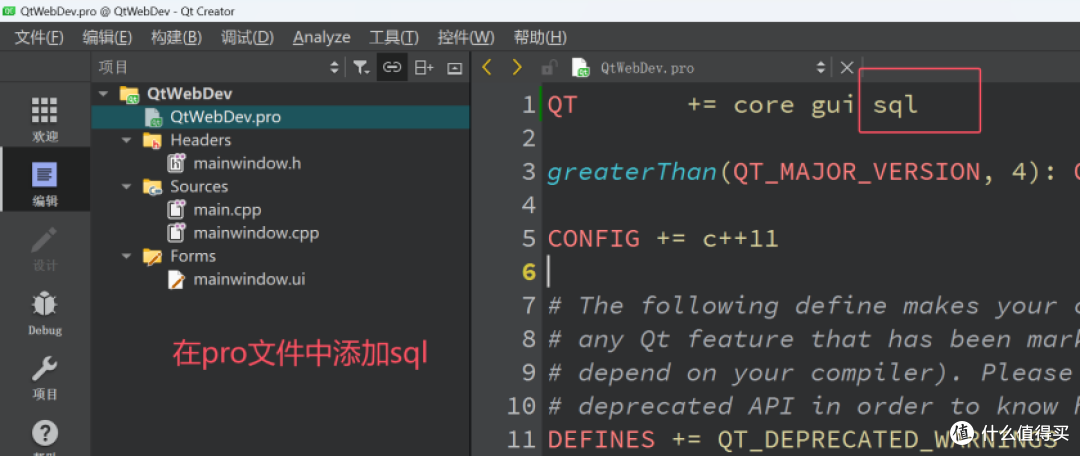Image resolution: width=1080 pixels, height=456 pixels.
Task: Select main.cpp file
Action: 227,209
